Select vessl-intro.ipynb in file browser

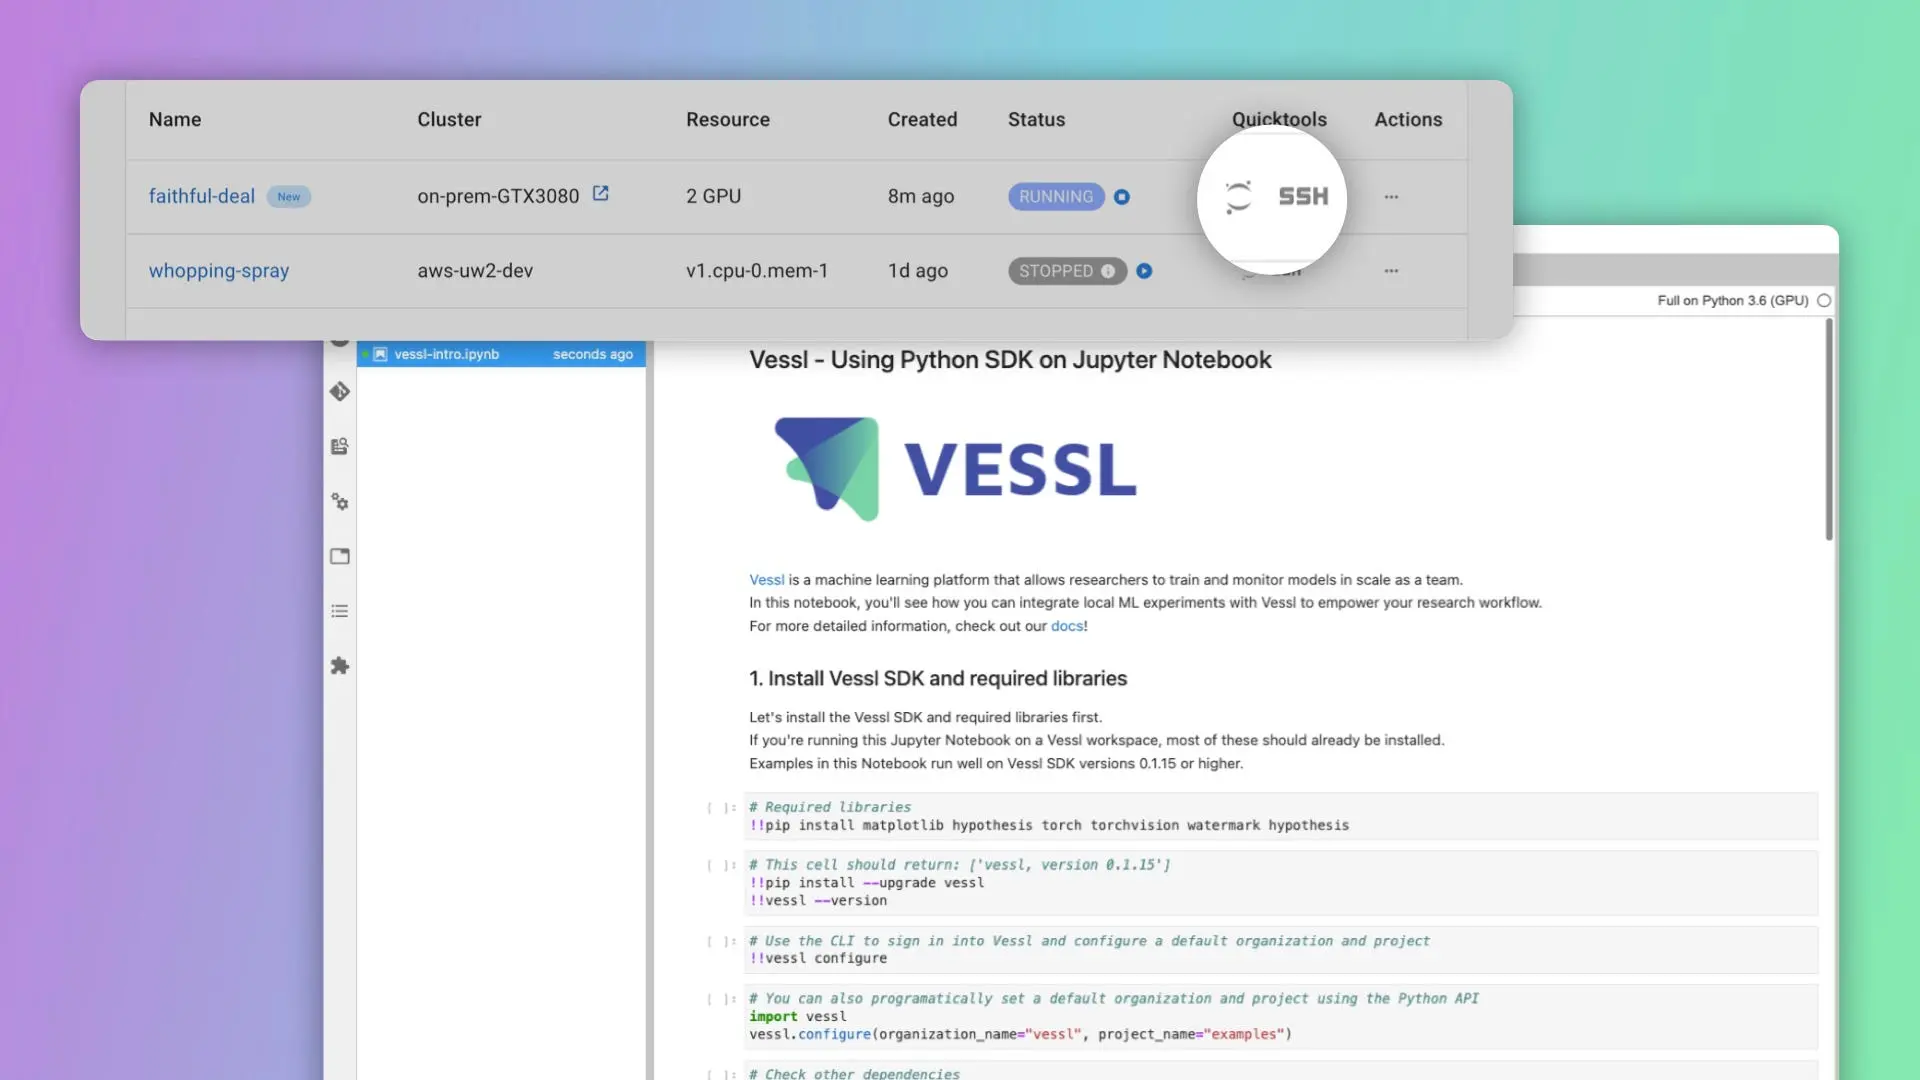(446, 355)
